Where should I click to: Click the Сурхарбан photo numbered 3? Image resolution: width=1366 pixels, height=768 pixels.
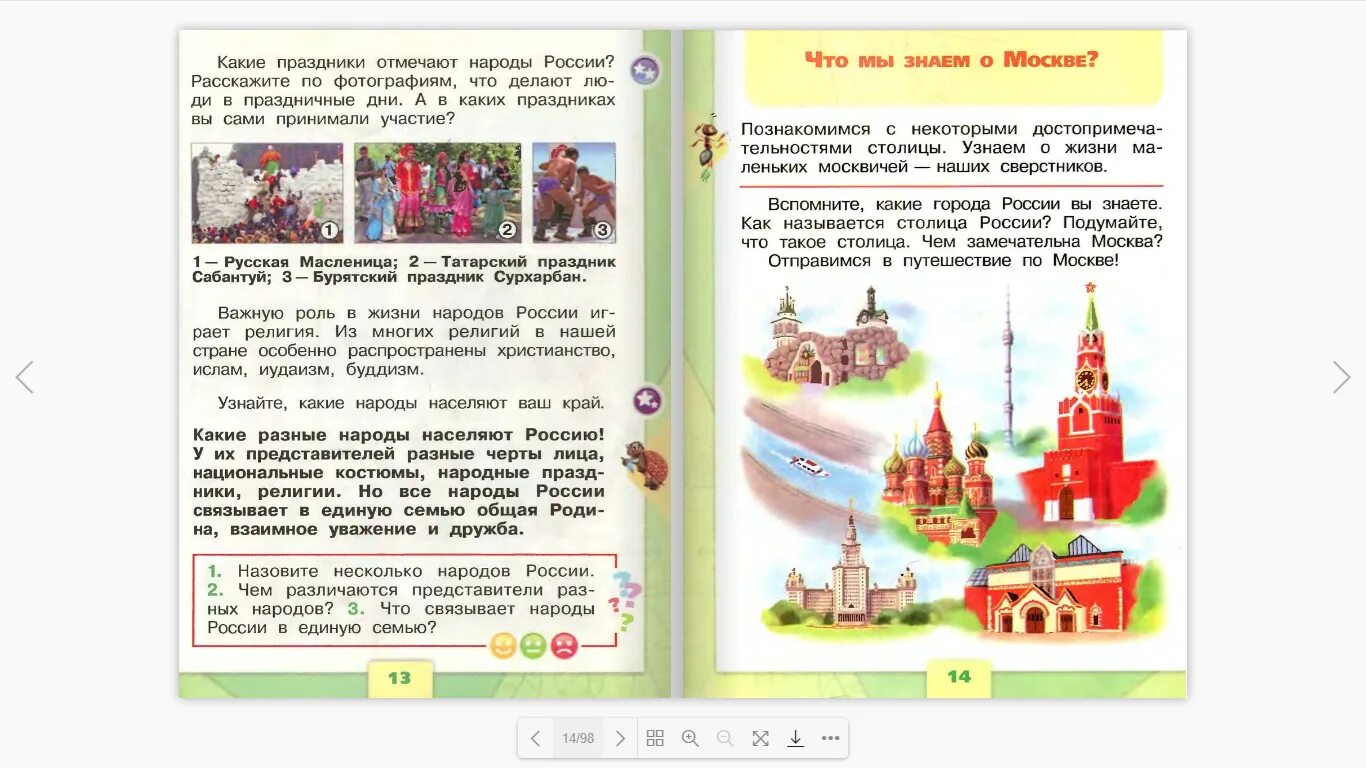574,193
